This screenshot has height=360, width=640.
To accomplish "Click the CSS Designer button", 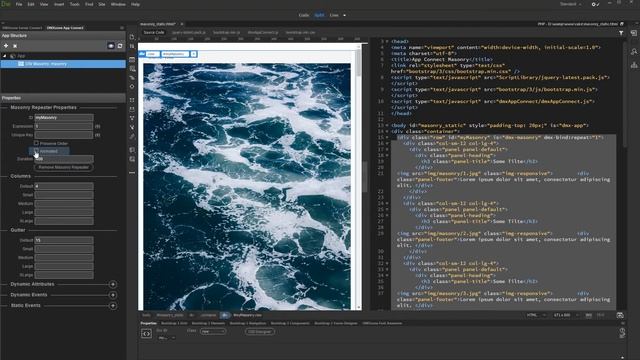I will 260,331.
